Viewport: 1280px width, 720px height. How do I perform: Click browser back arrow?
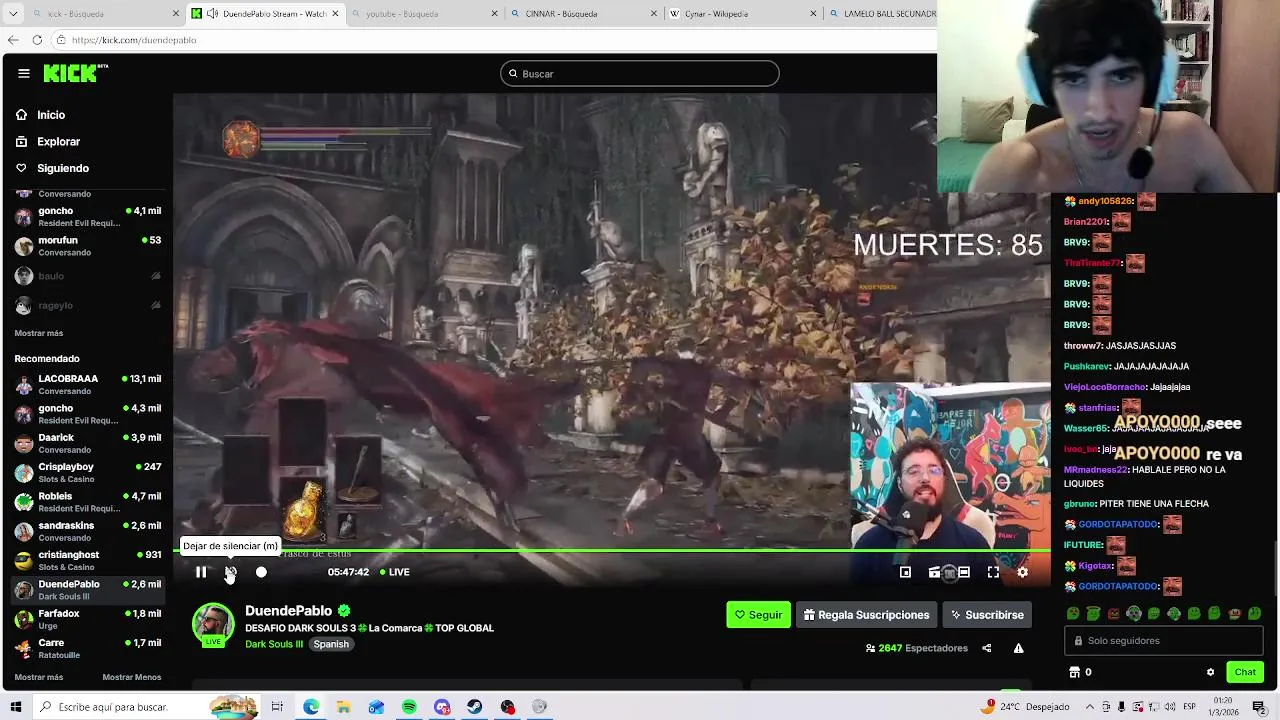tap(12, 40)
